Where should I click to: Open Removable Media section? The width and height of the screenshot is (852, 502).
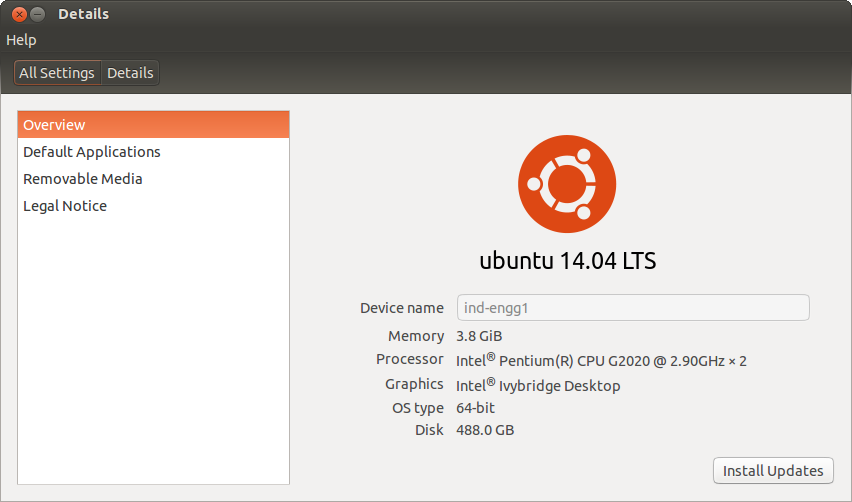click(x=153, y=179)
